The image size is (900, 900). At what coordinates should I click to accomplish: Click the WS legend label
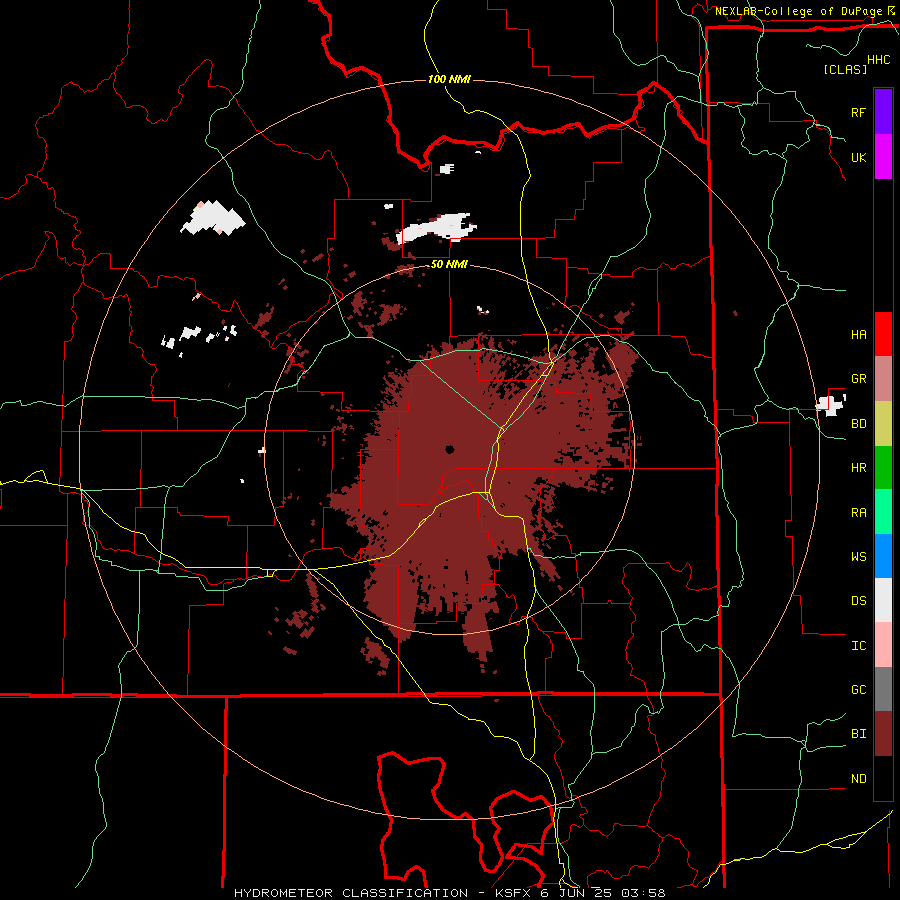[858, 557]
